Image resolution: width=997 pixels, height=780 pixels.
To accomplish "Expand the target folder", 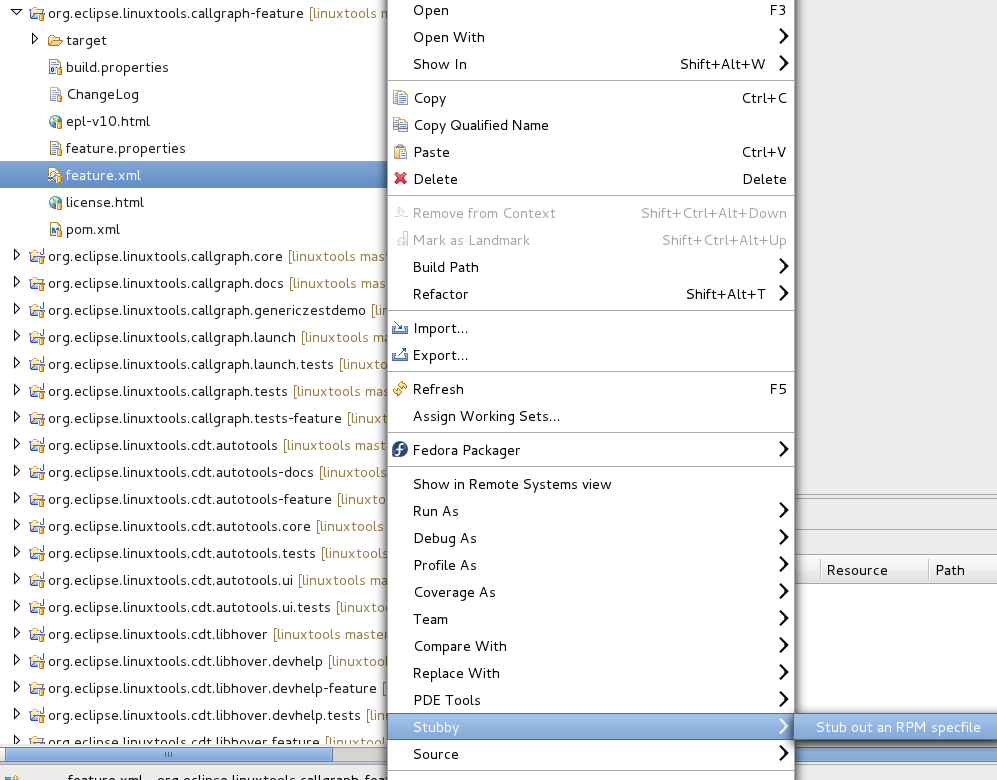I will click(35, 39).
